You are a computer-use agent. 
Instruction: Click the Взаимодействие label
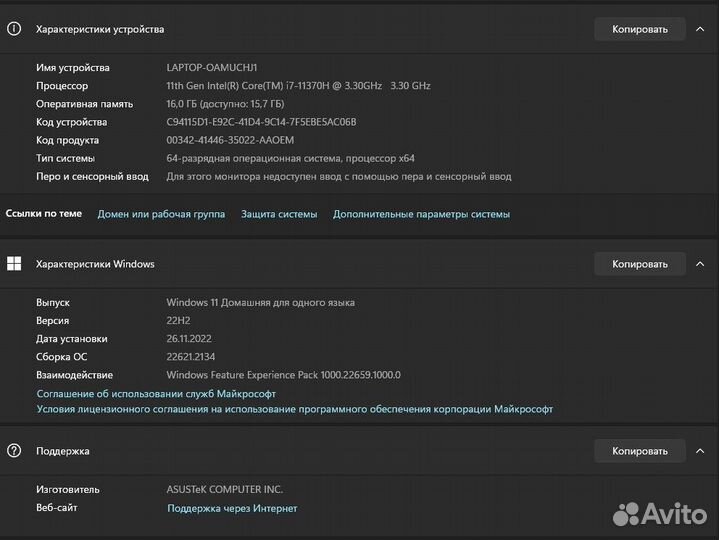74,375
